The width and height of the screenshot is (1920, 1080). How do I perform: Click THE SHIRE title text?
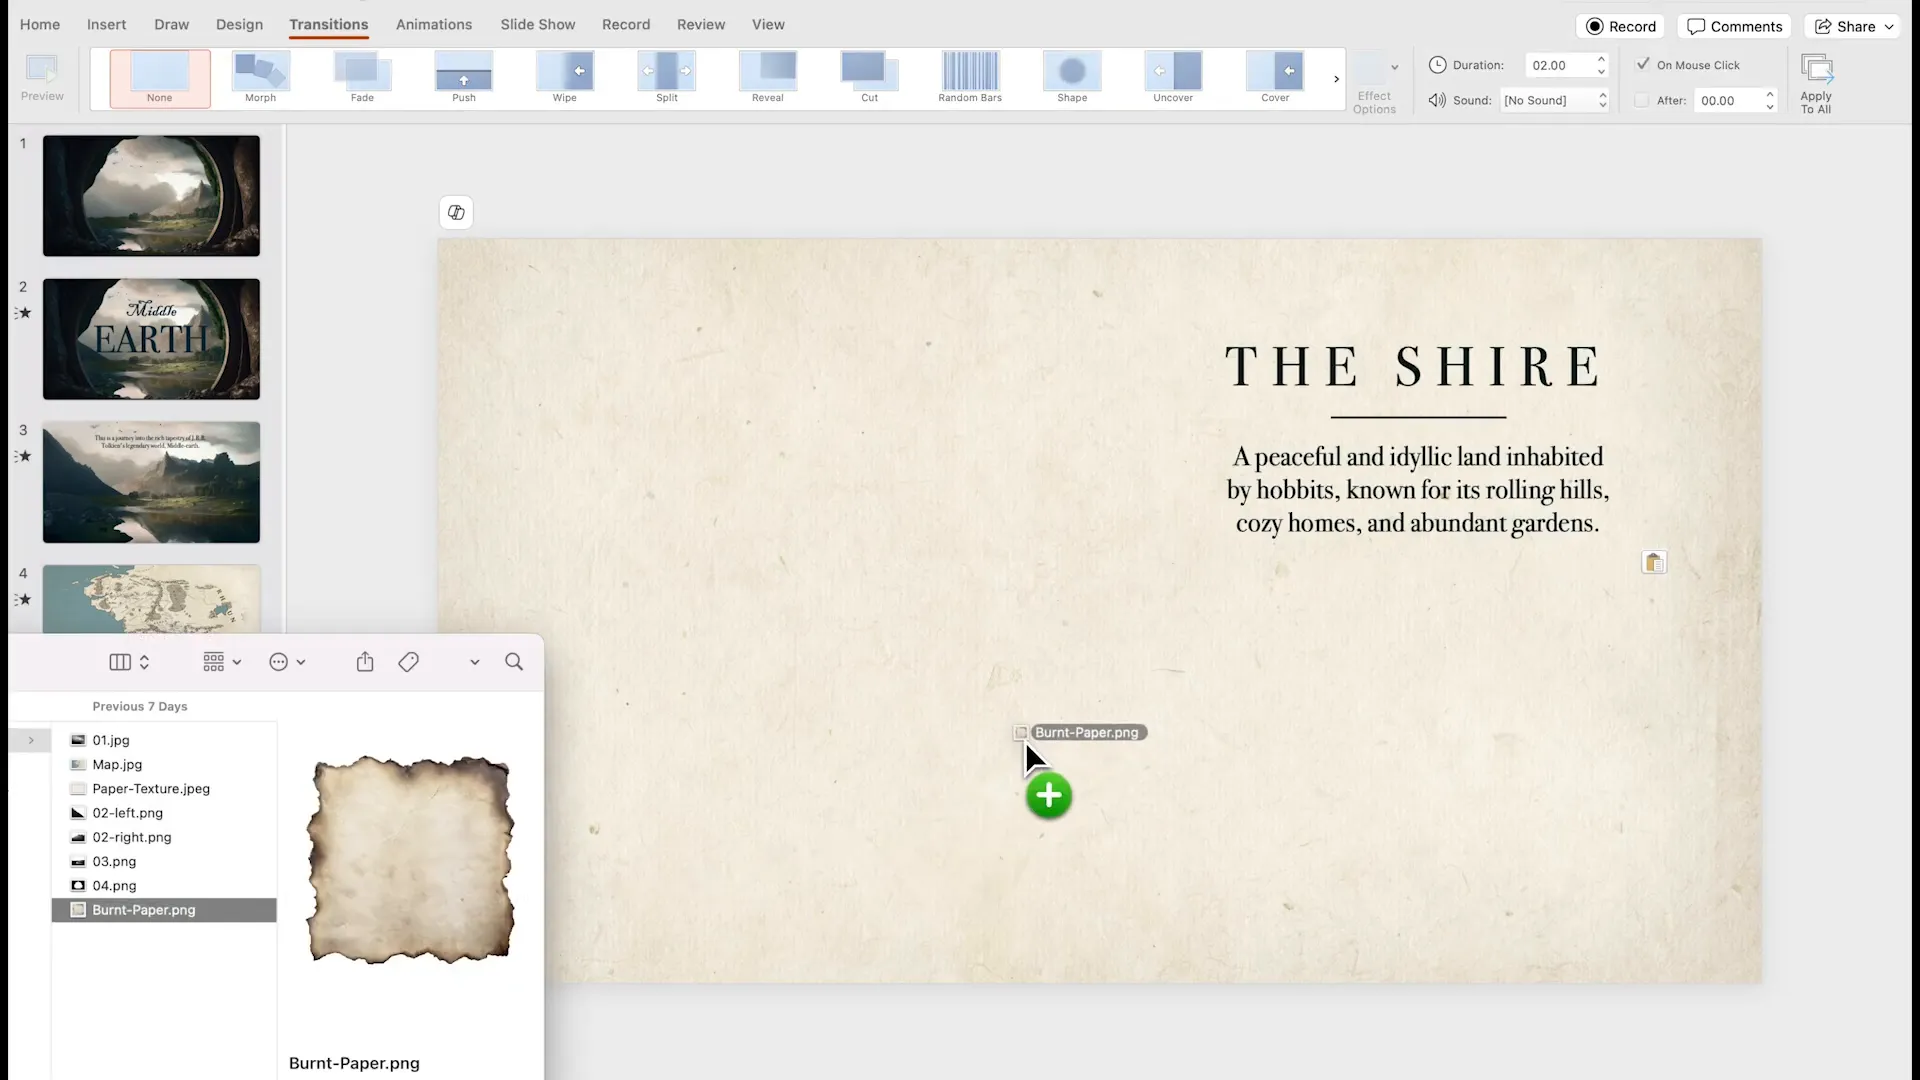pyautogui.click(x=1415, y=367)
